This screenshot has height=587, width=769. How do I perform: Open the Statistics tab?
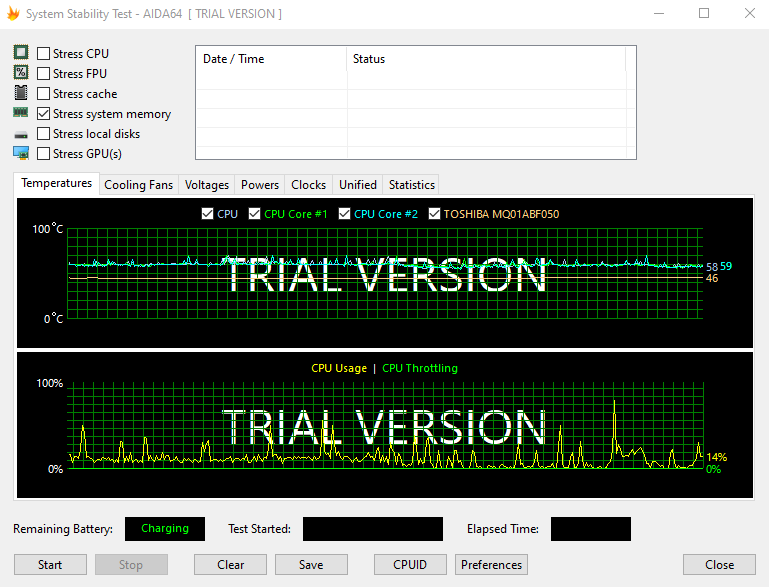(411, 185)
